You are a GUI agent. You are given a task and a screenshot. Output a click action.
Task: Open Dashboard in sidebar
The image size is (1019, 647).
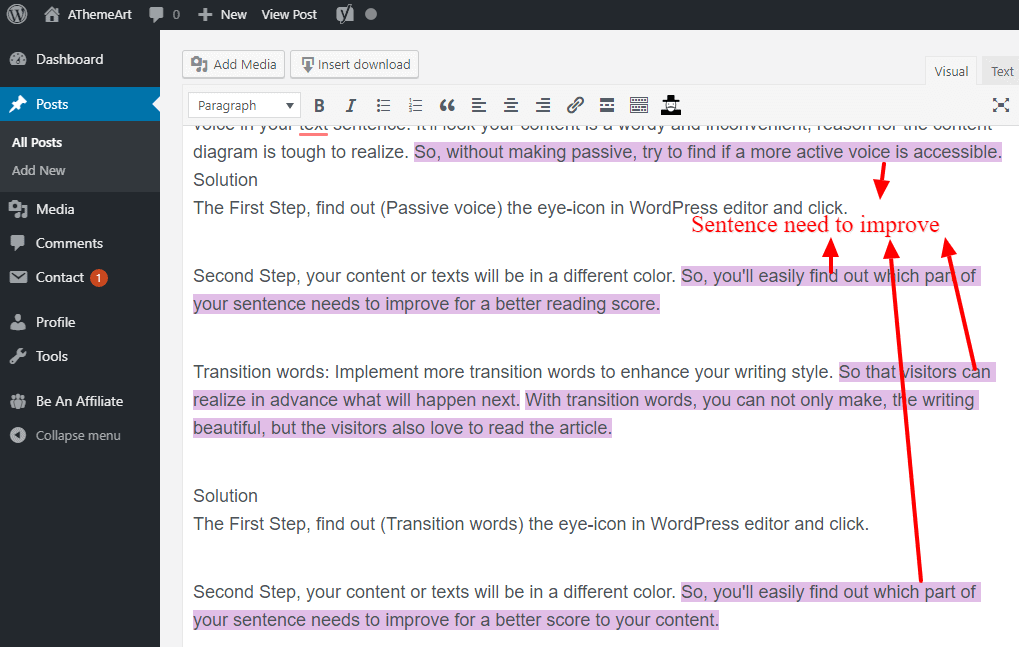[70, 59]
